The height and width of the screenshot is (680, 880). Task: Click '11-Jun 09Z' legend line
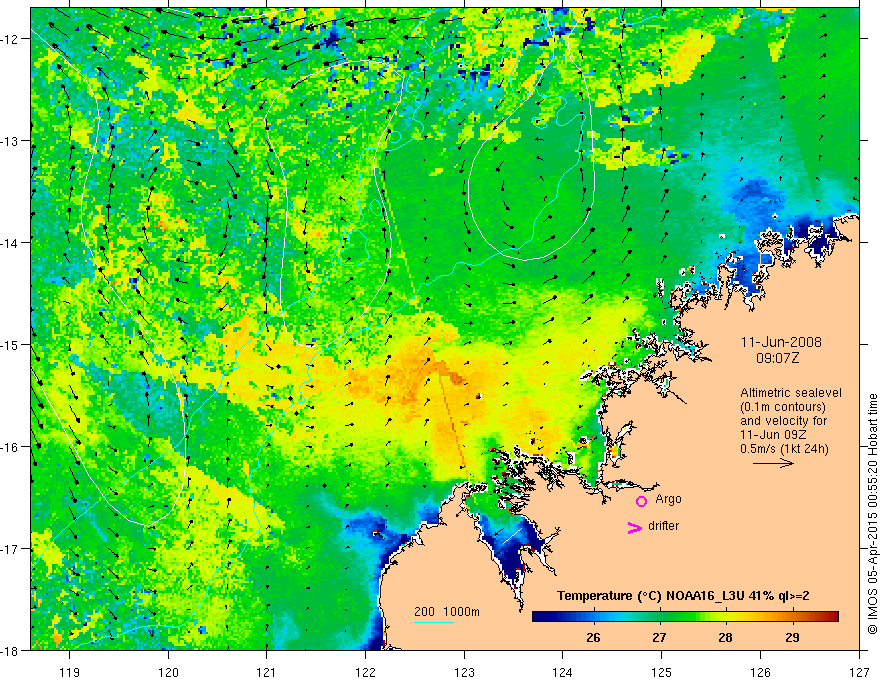coord(773,435)
